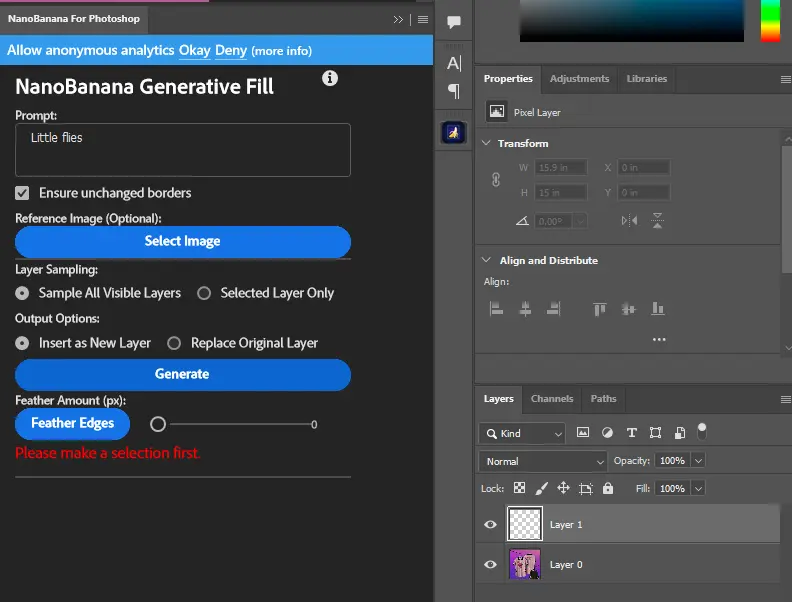The height and width of the screenshot is (602, 792).
Task: Click Feather Edges button
Action: pyautogui.click(x=73, y=423)
